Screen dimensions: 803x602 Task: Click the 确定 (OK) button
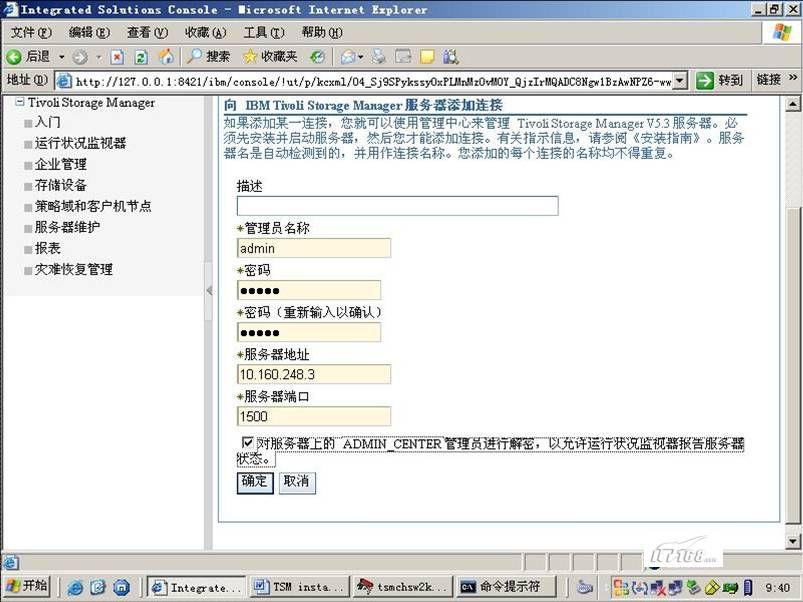(254, 482)
